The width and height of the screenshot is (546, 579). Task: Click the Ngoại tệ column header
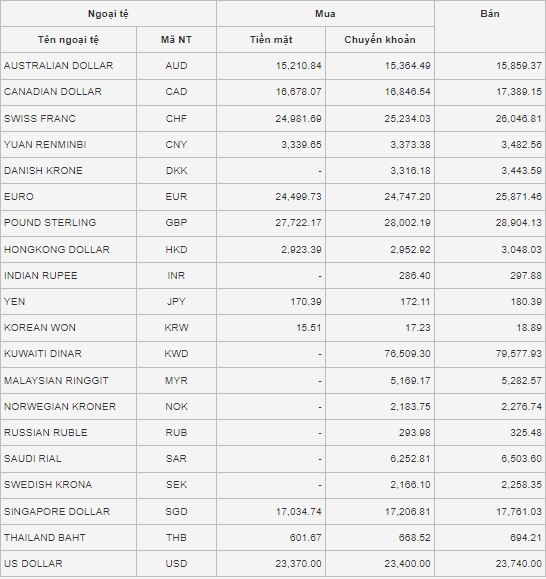[x=108, y=14]
